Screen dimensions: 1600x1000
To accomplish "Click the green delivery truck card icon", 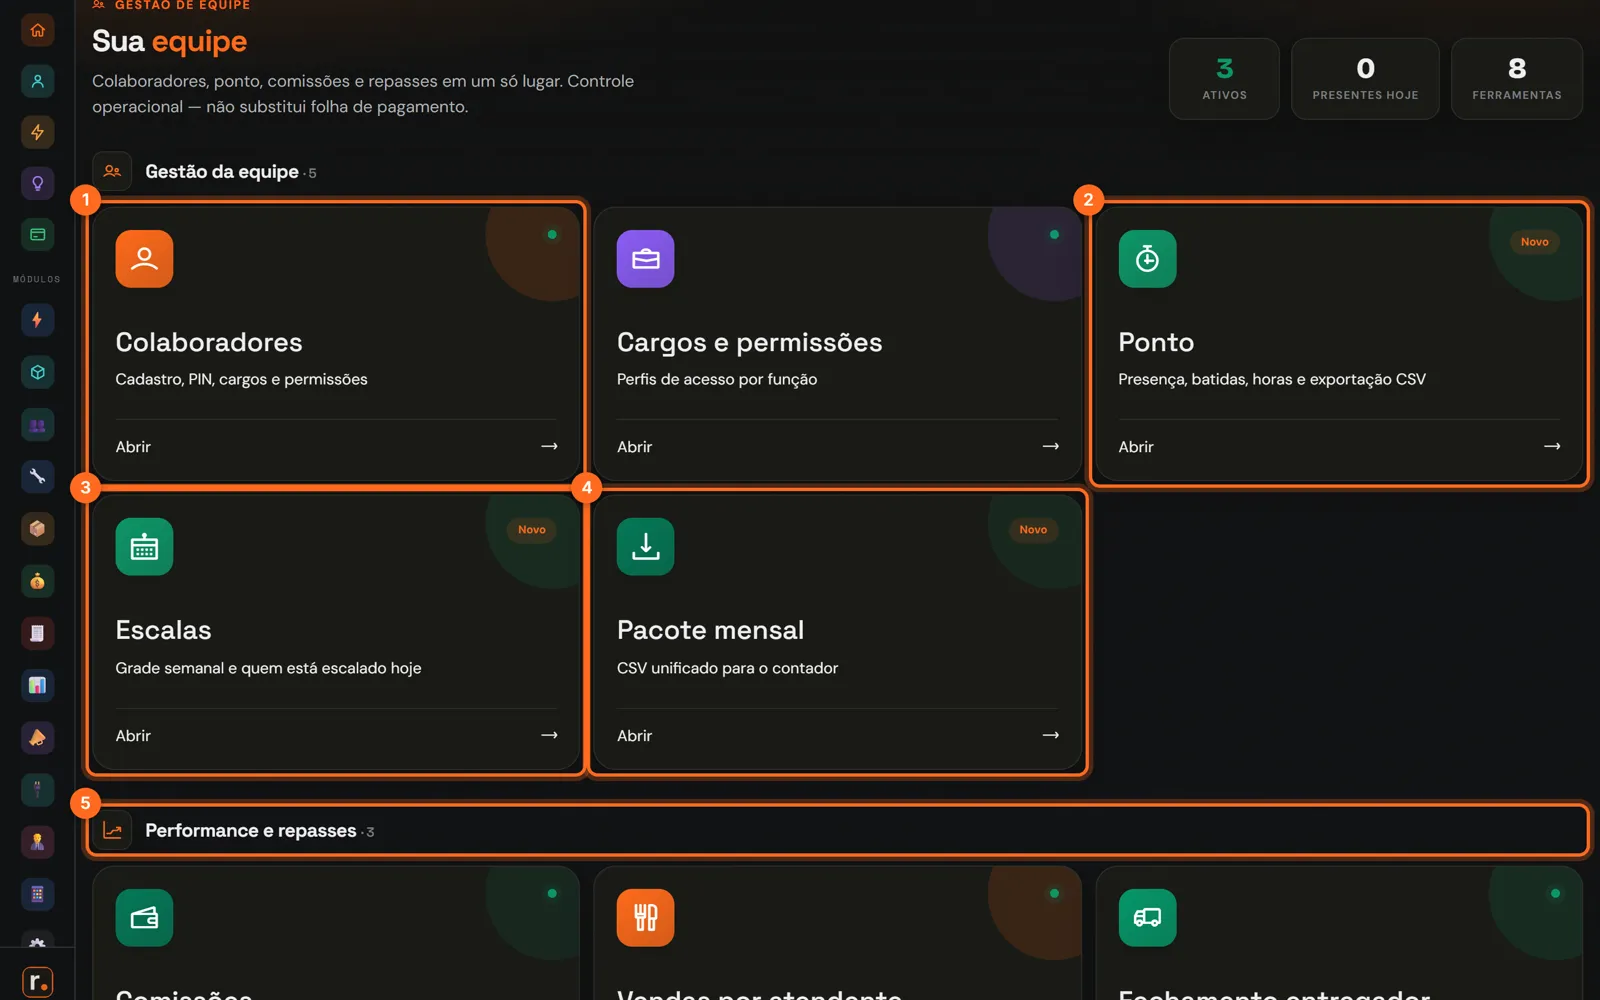I will (x=1147, y=918).
